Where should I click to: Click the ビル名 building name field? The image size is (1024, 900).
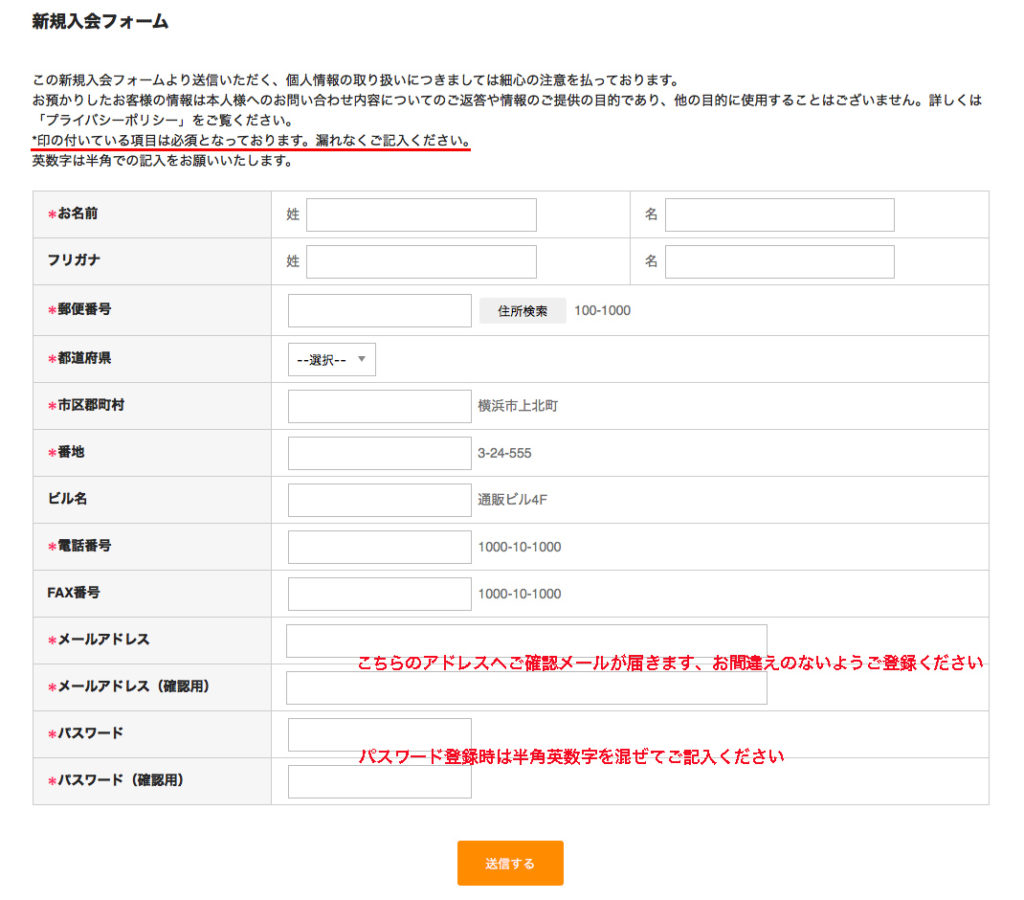(379, 500)
